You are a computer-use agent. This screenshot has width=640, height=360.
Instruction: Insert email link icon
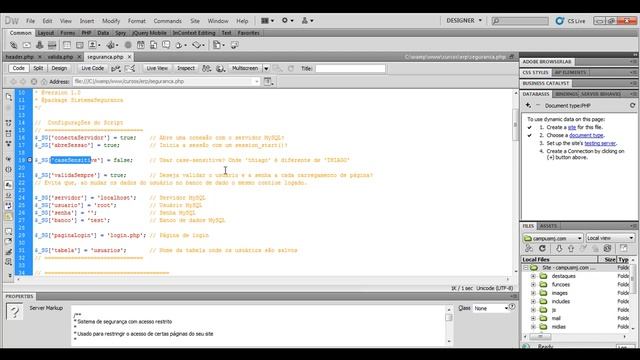click(27, 45)
